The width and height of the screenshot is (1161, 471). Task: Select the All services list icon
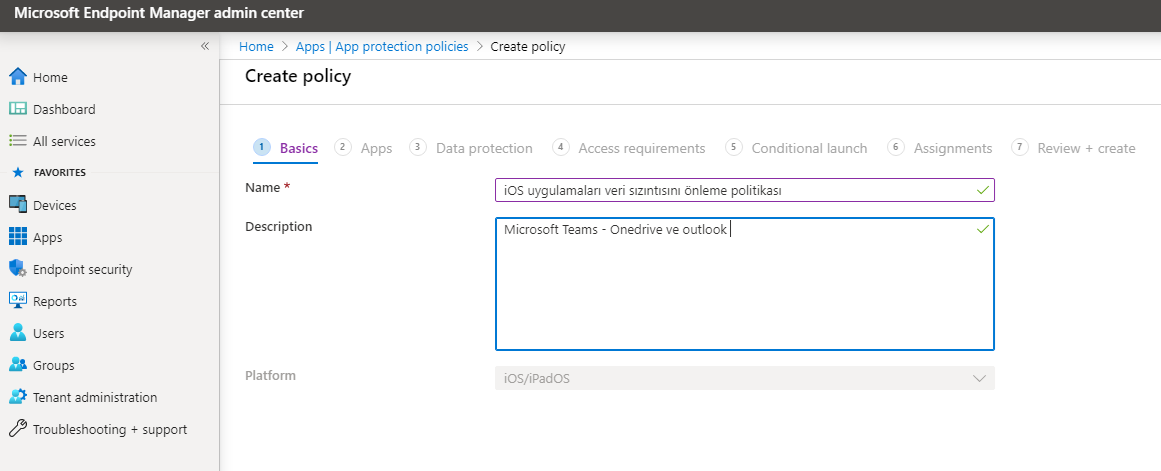pos(18,141)
